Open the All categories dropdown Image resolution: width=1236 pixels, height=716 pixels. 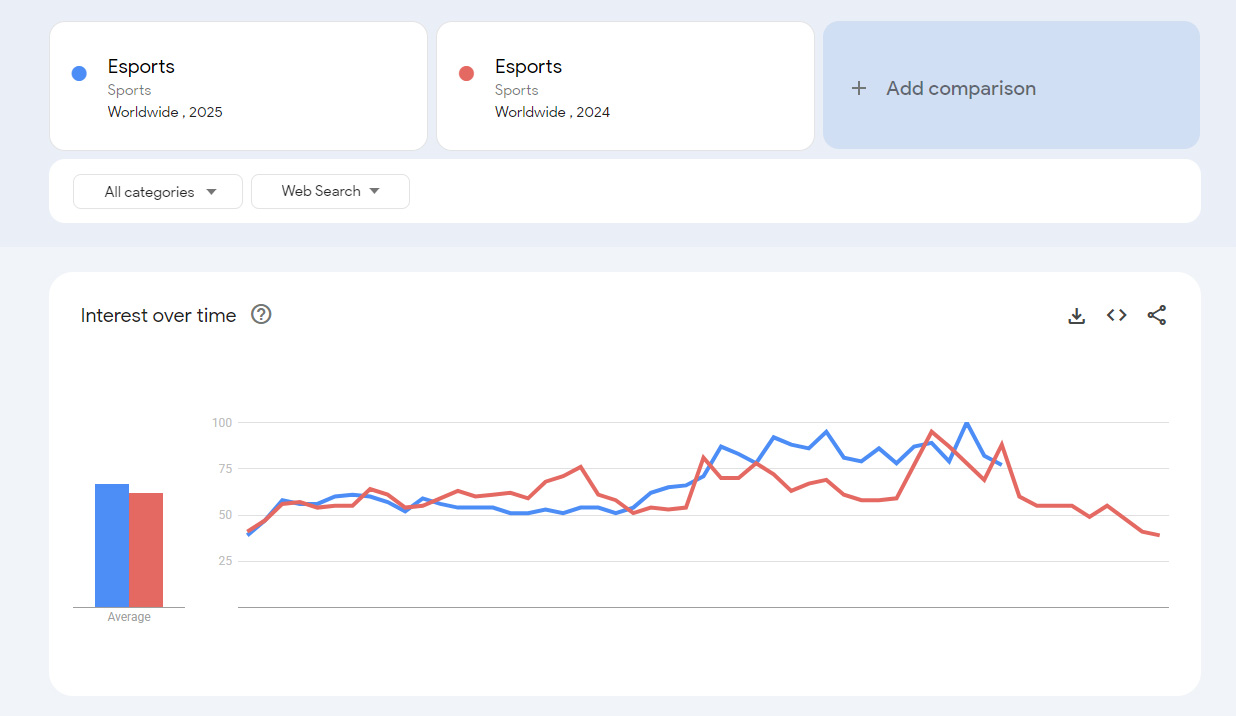click(157, 191)
